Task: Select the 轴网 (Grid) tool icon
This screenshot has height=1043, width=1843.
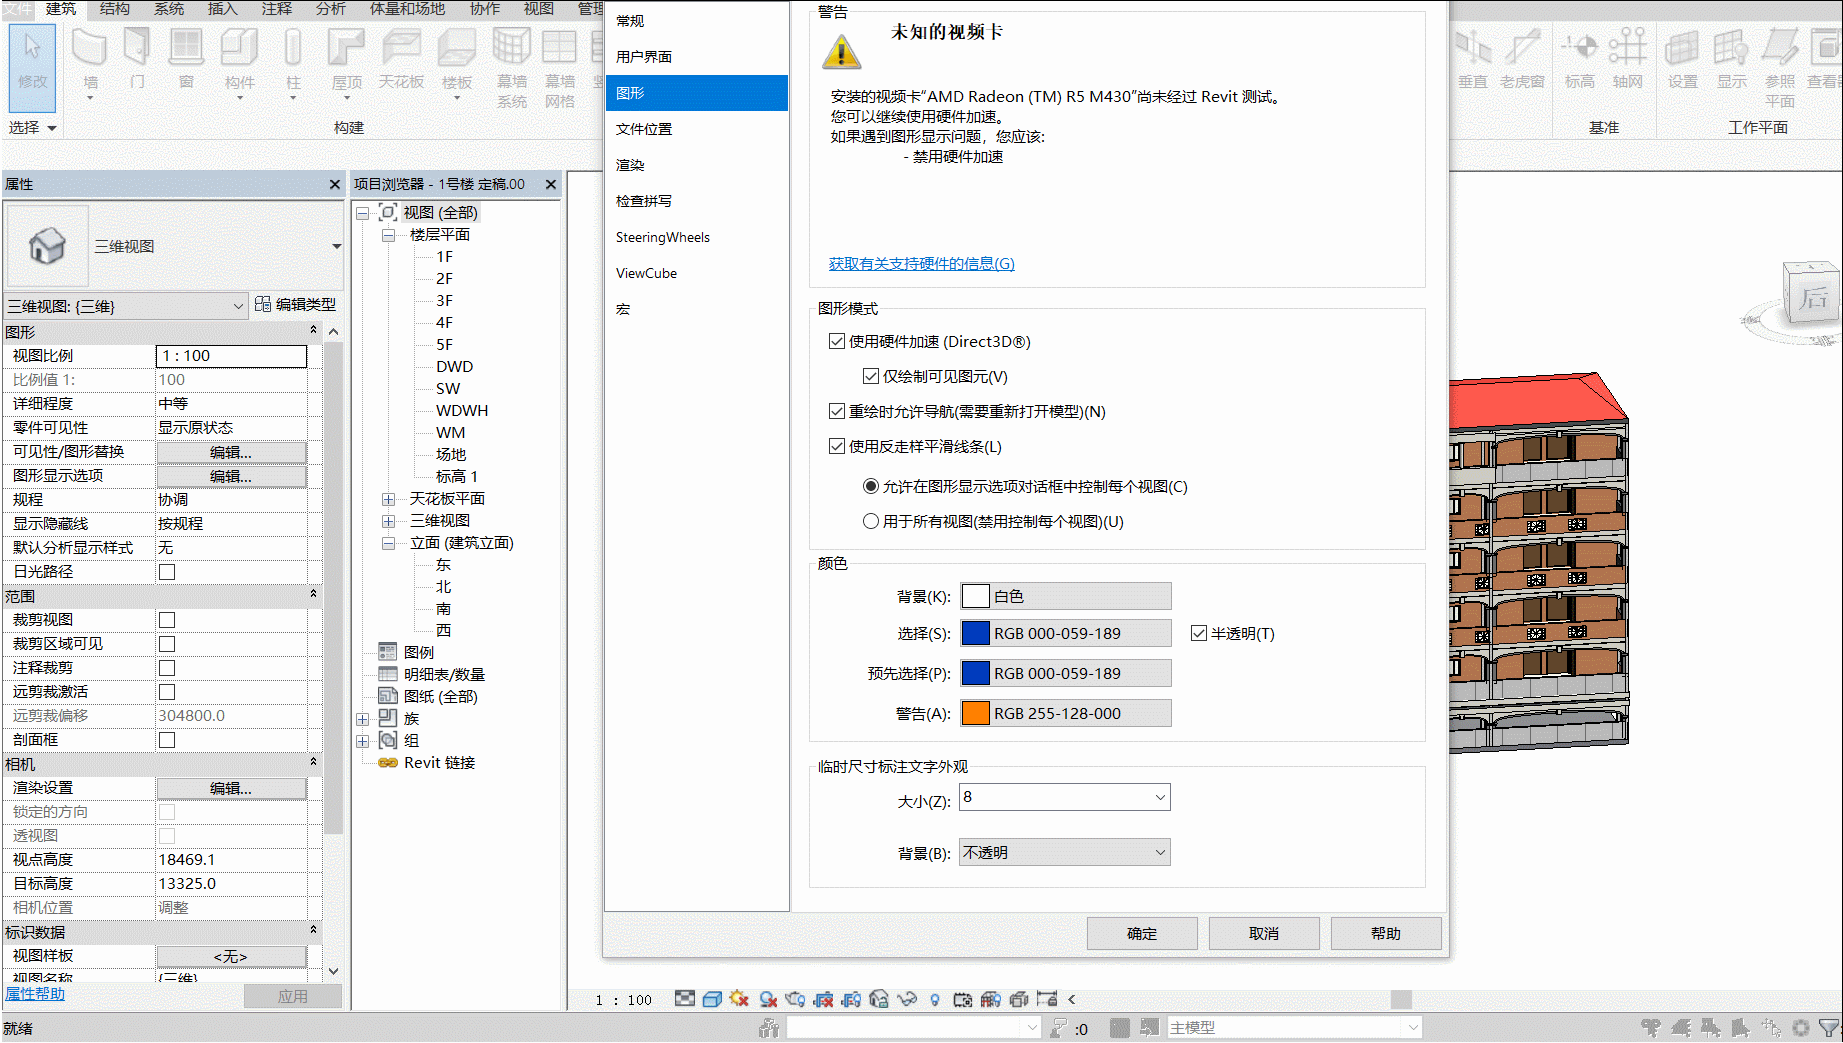Action: coord(1628,48)
